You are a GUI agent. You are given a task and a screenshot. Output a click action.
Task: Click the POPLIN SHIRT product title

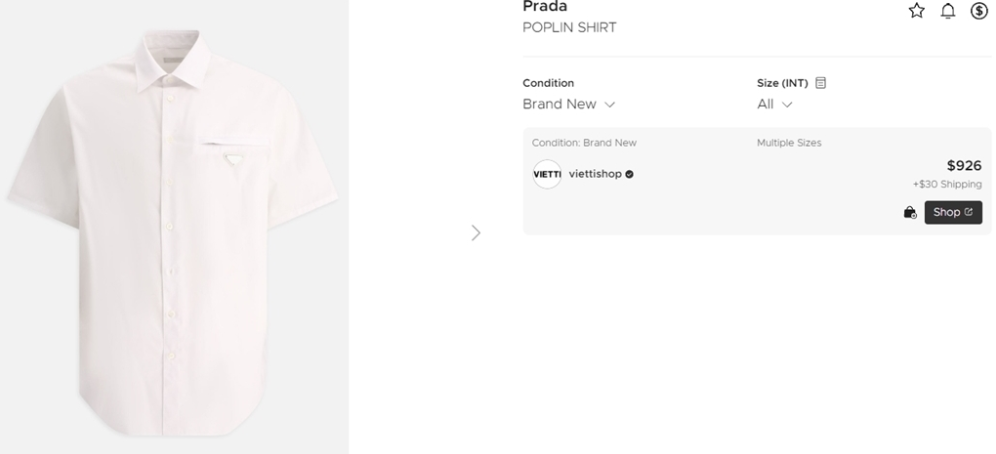(x=569, y=27)
